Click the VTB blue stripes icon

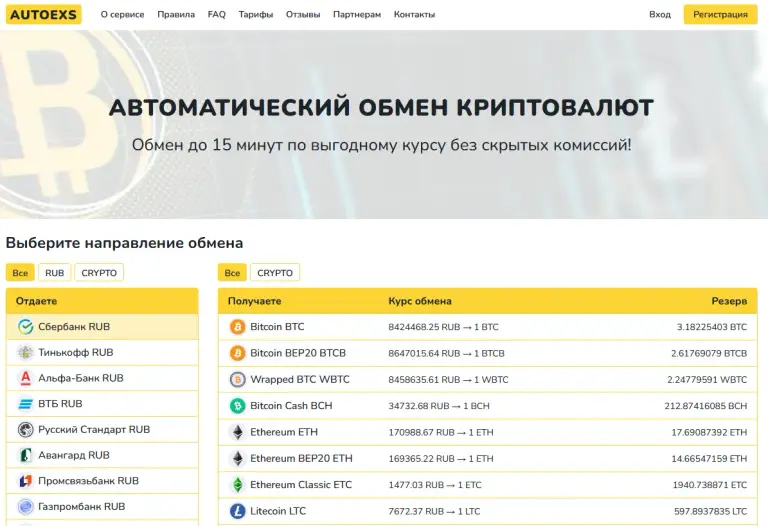pos(25,404)
